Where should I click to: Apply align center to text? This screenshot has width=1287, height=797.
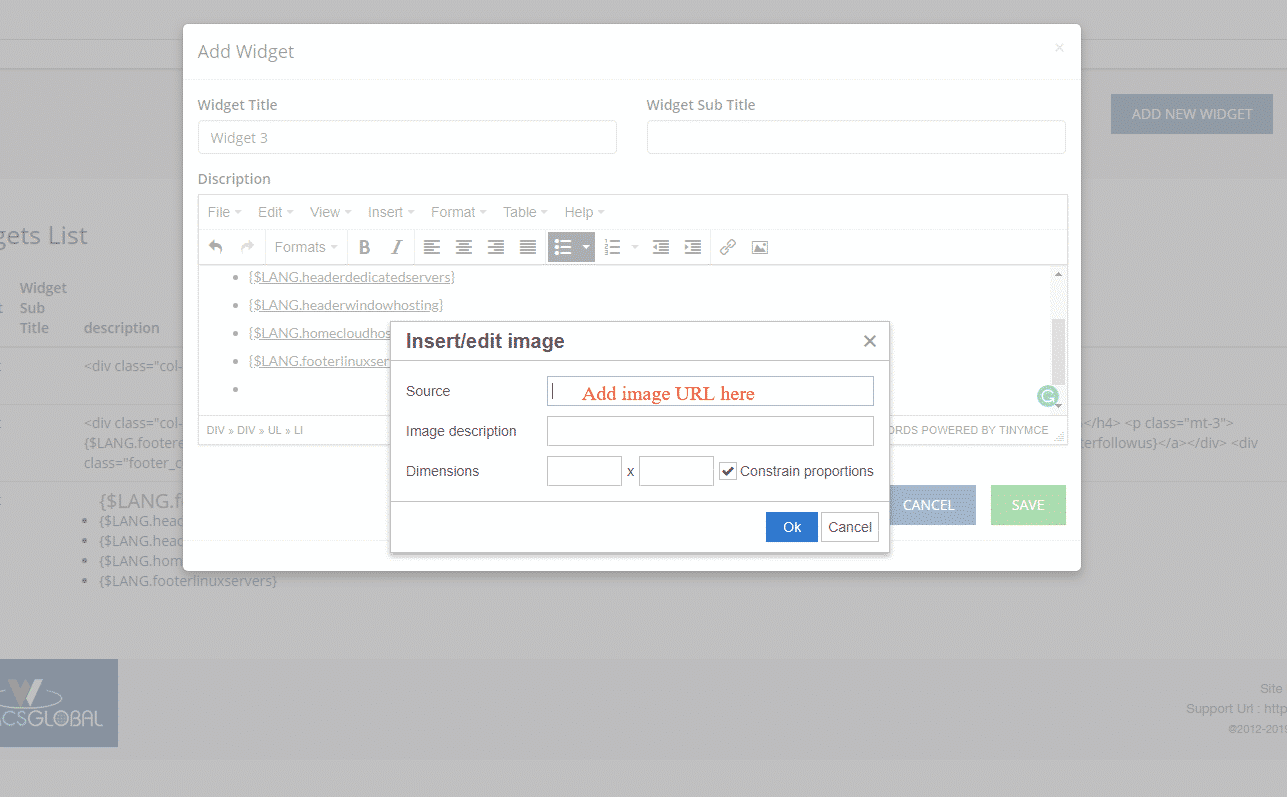[464, 247]
